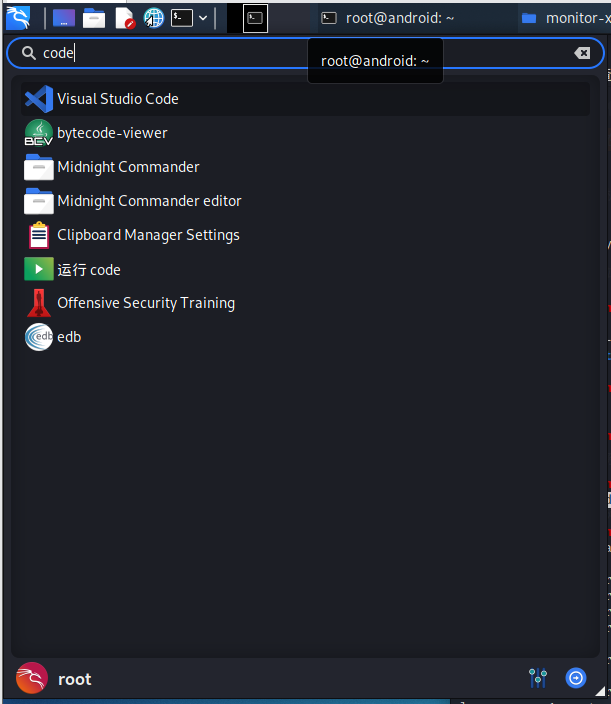
Task: Click the blue log out session icon
Action: 576,678
